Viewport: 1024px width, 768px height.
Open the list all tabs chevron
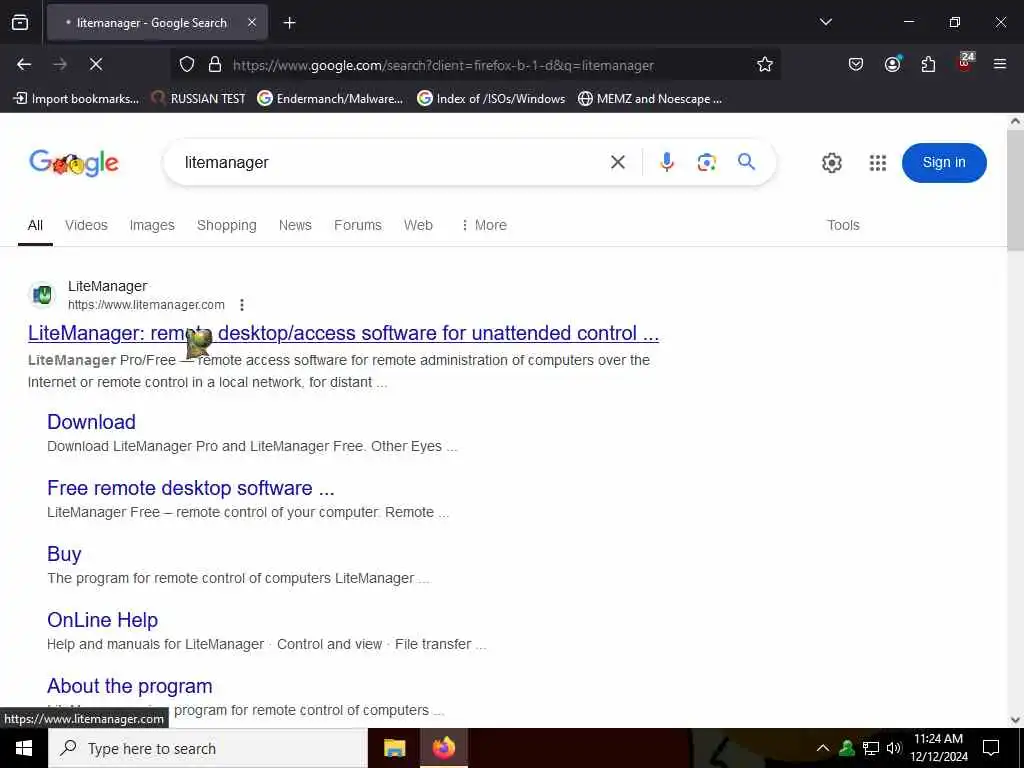825,22
